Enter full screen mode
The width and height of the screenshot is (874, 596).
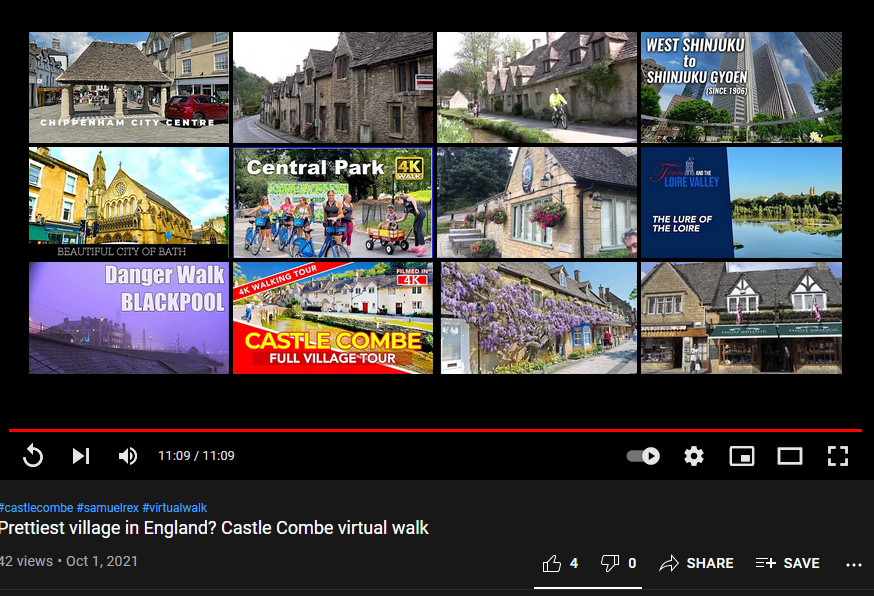point(838,456)
